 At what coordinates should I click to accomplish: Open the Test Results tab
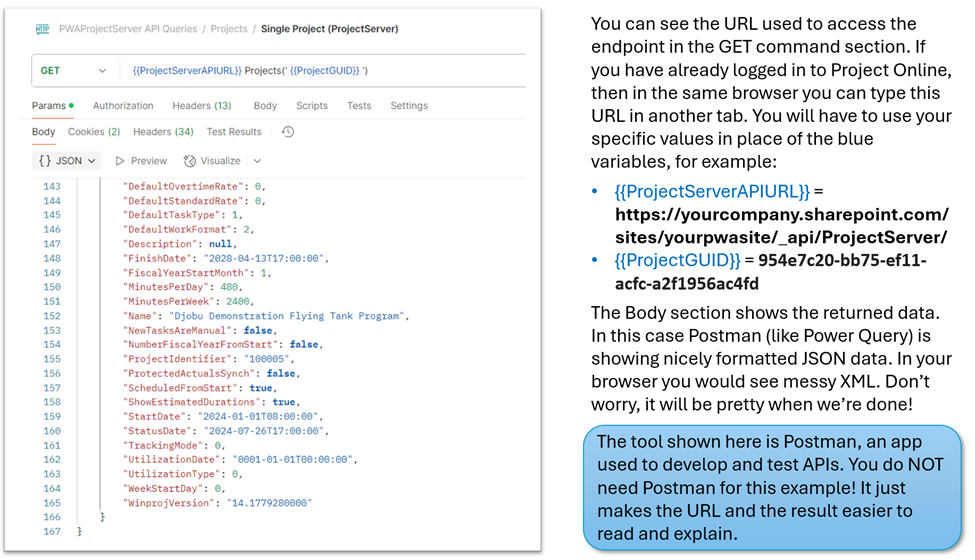[x=234, y=132]
